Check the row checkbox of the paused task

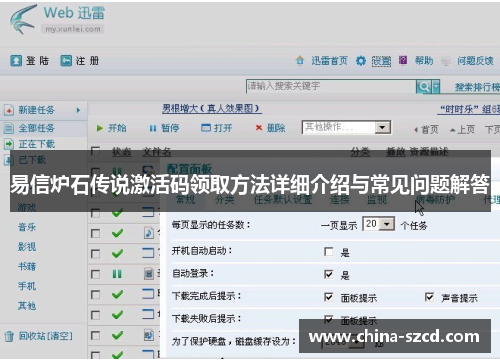(95, 274)
